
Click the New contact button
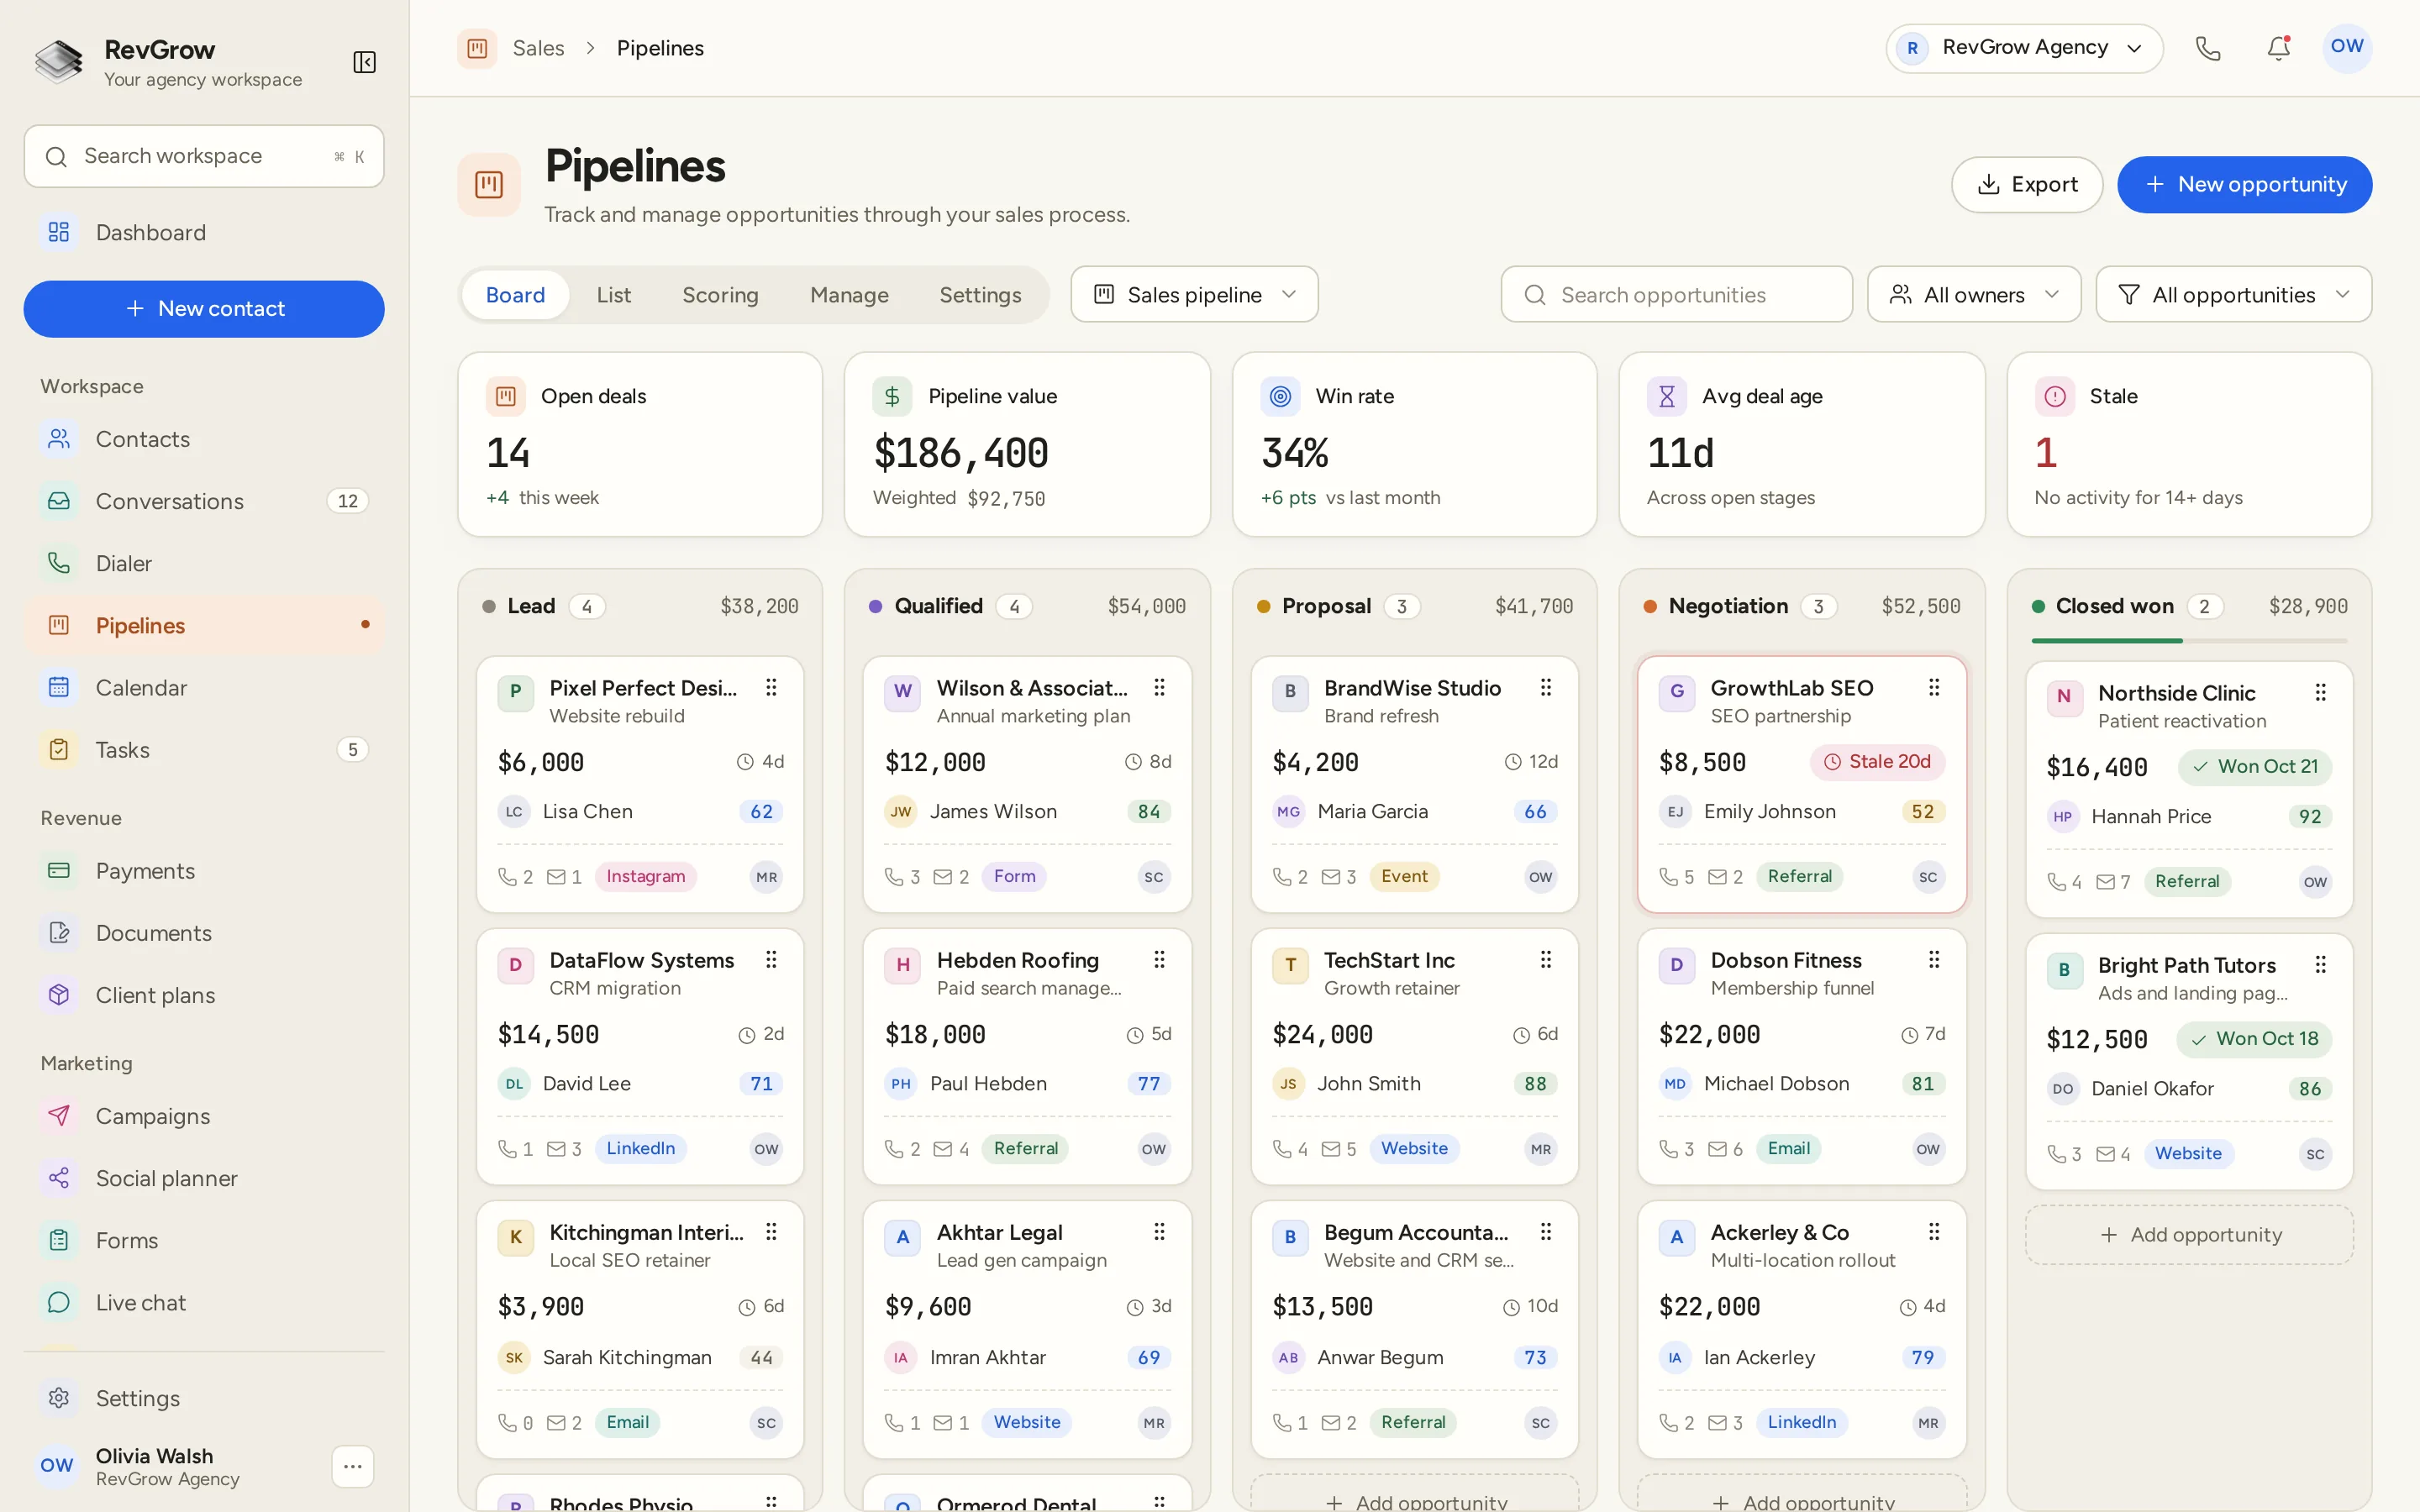(x=204, y=309)
